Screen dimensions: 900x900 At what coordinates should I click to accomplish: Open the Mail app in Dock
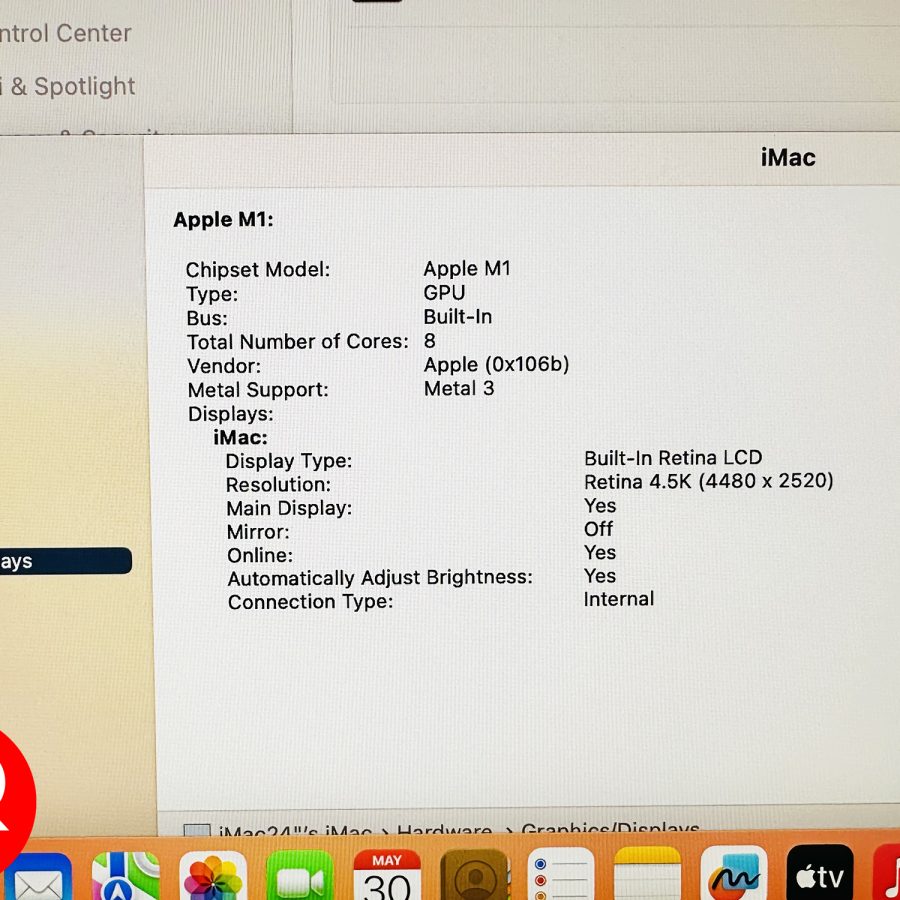point(36,878)
